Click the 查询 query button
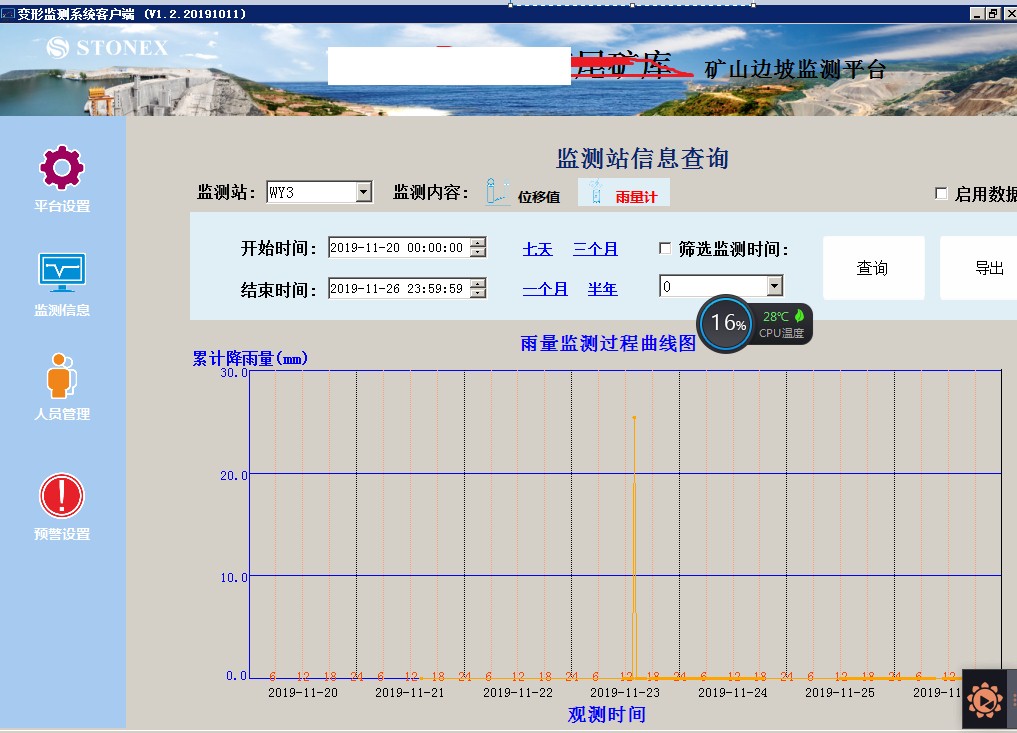The height and width of the screenshot is (733, 1017). [x=872, y=268]
